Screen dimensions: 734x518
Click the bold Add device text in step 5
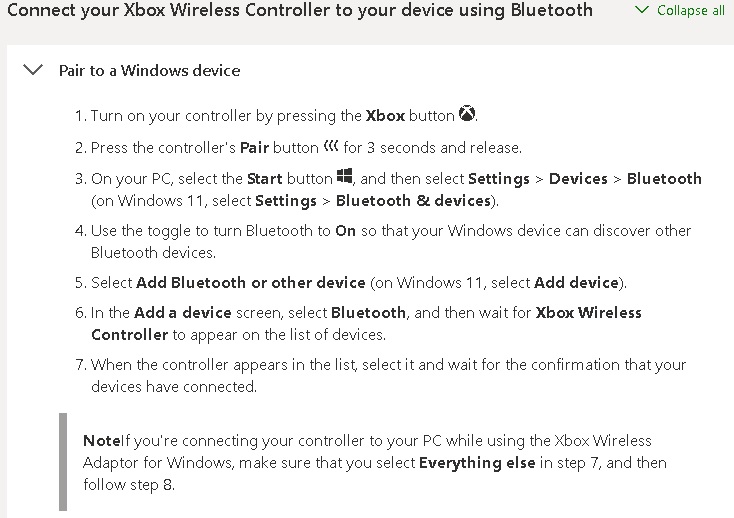575,282
